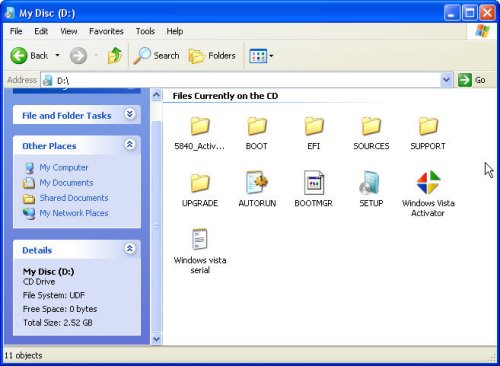Click the Free Space: 0 bytes text
500x366 pixels.
60,309
